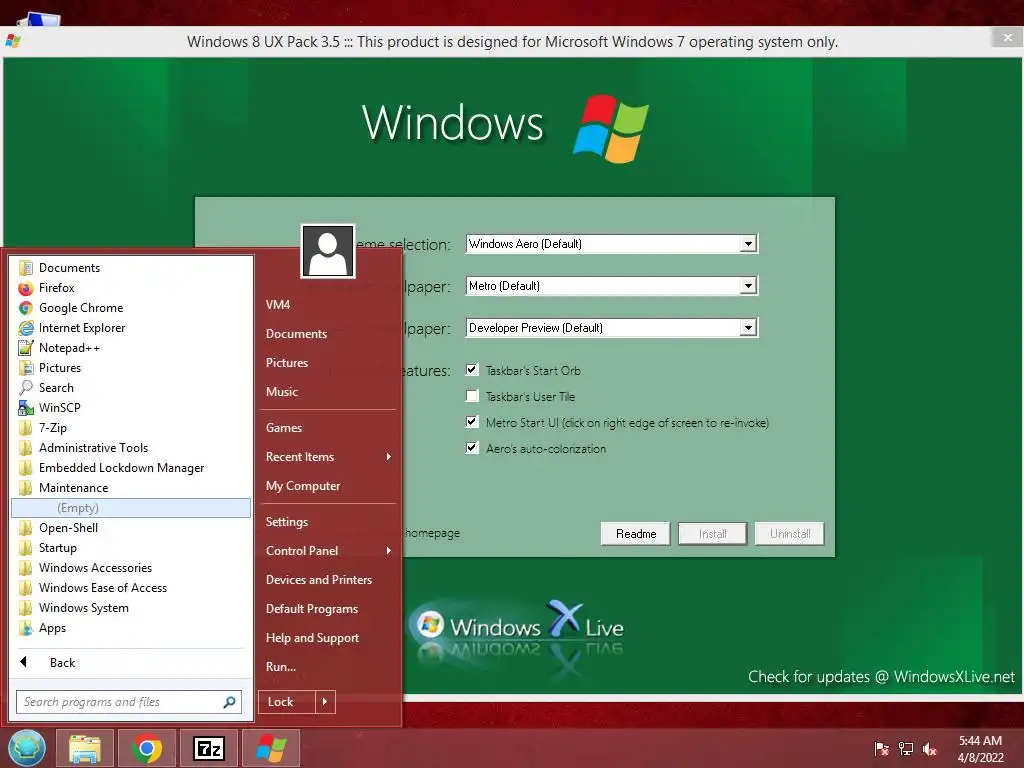Open the Documents folder icon in programs list

point(26,268)
